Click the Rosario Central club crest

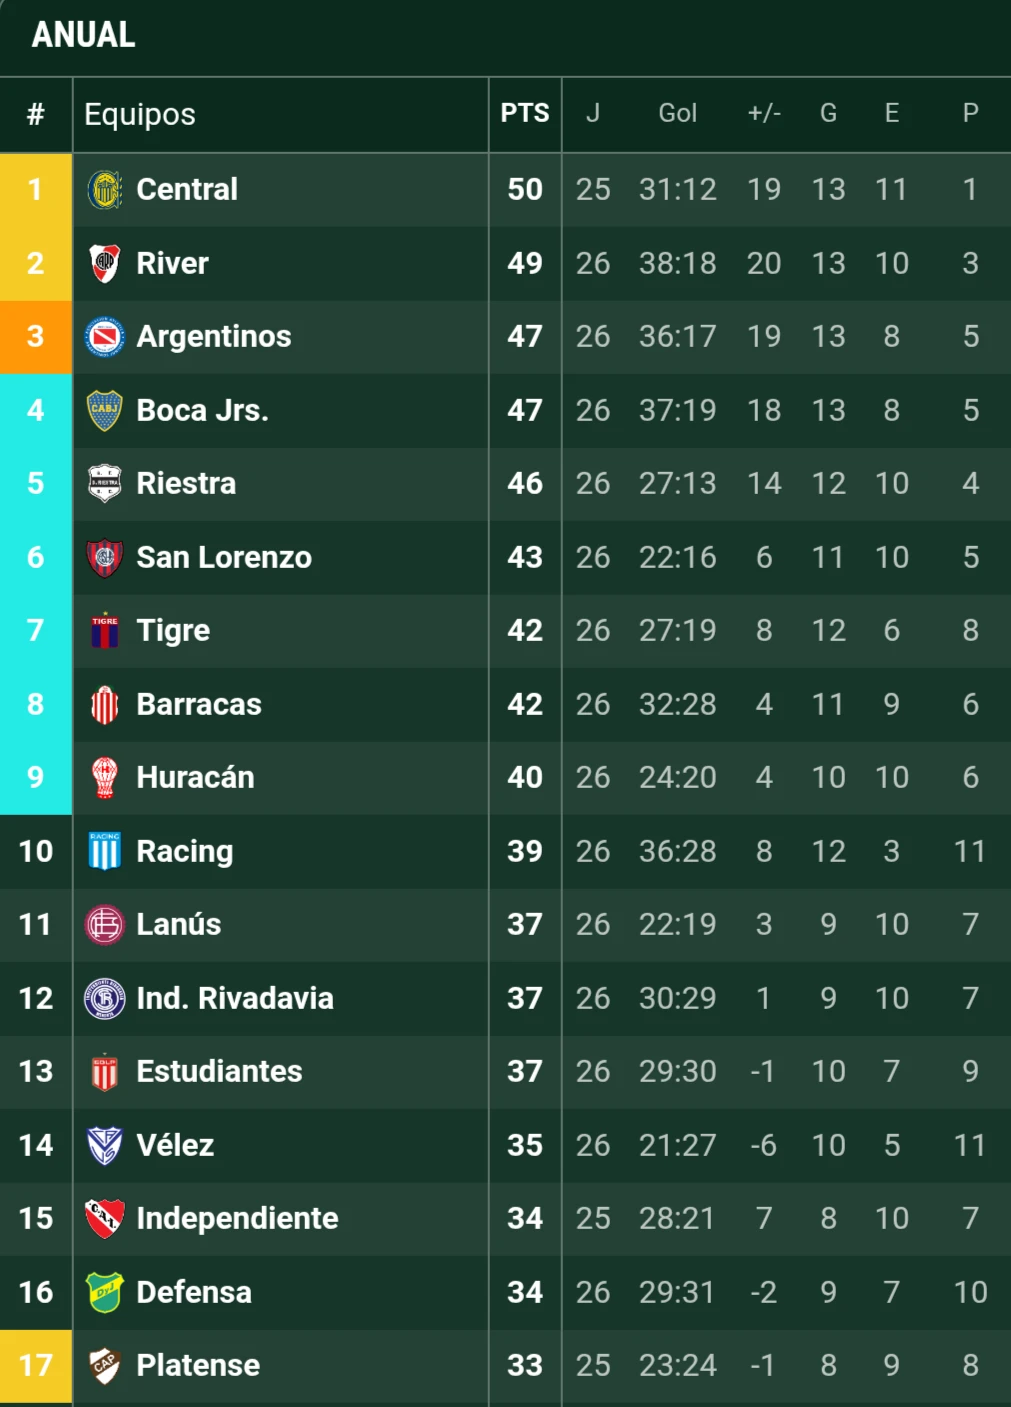105,190
